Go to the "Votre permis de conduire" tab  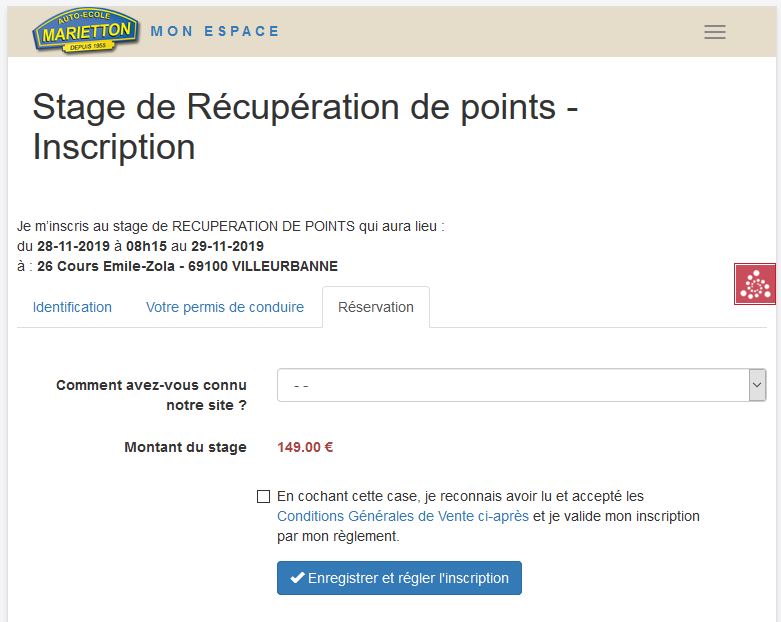225,307
